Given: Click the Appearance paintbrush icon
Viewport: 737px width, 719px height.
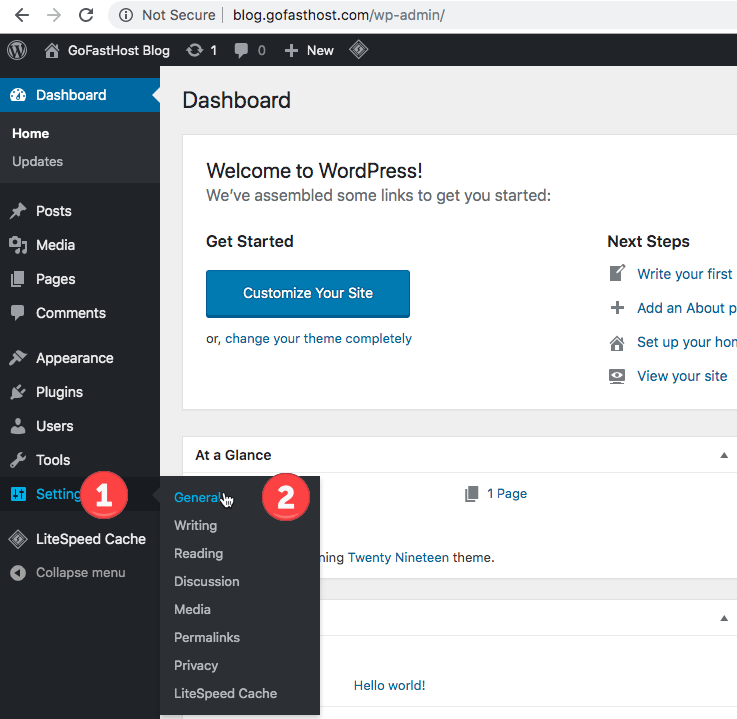Looking at the screenshot, I should point(18,358).
